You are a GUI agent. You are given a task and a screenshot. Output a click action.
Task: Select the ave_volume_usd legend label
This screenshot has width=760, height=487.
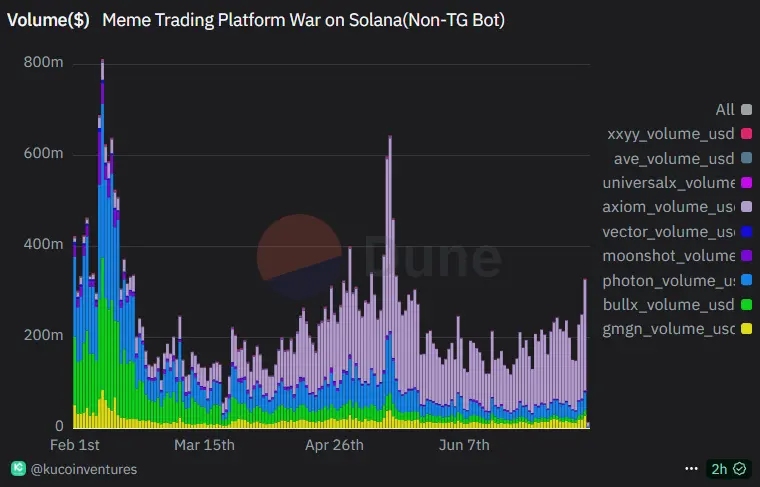(x=674, y=158)
